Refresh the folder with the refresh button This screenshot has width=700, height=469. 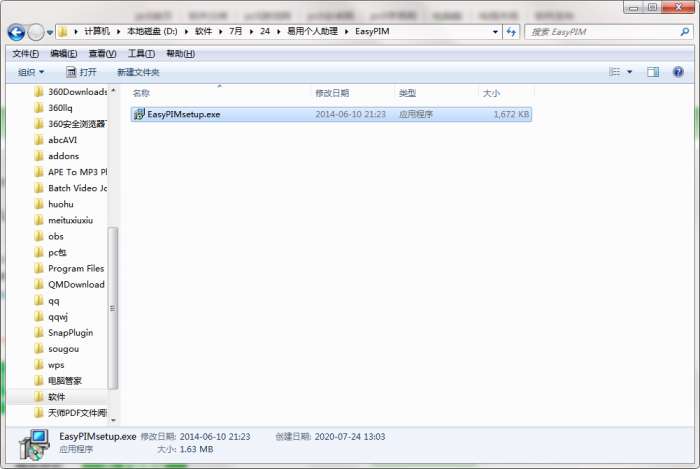pyautogui.click(x=511, y=32)
